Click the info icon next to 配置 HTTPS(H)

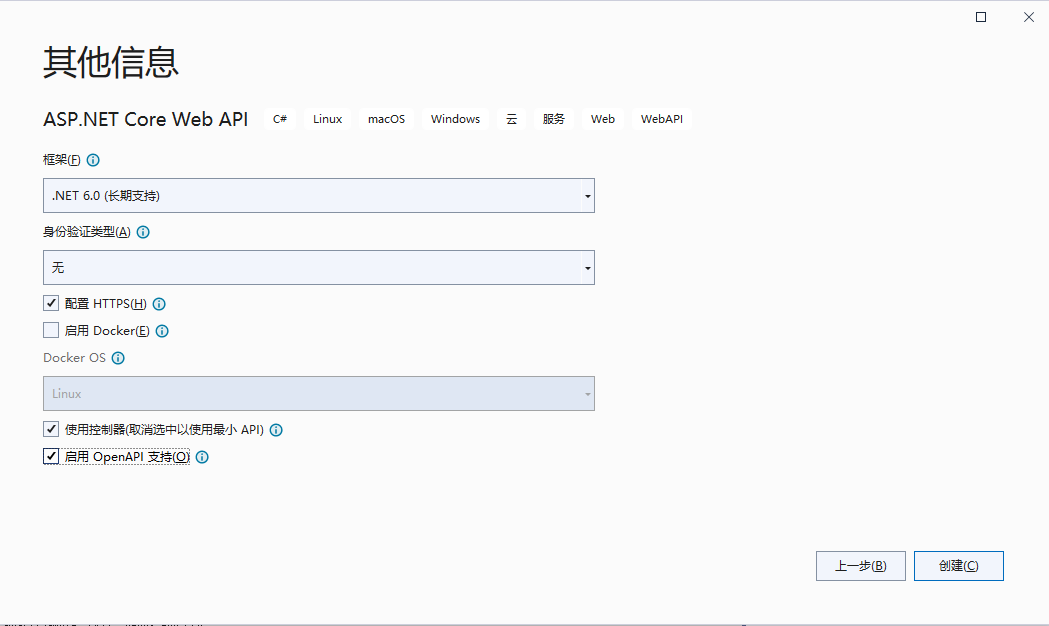coord(159,304)
